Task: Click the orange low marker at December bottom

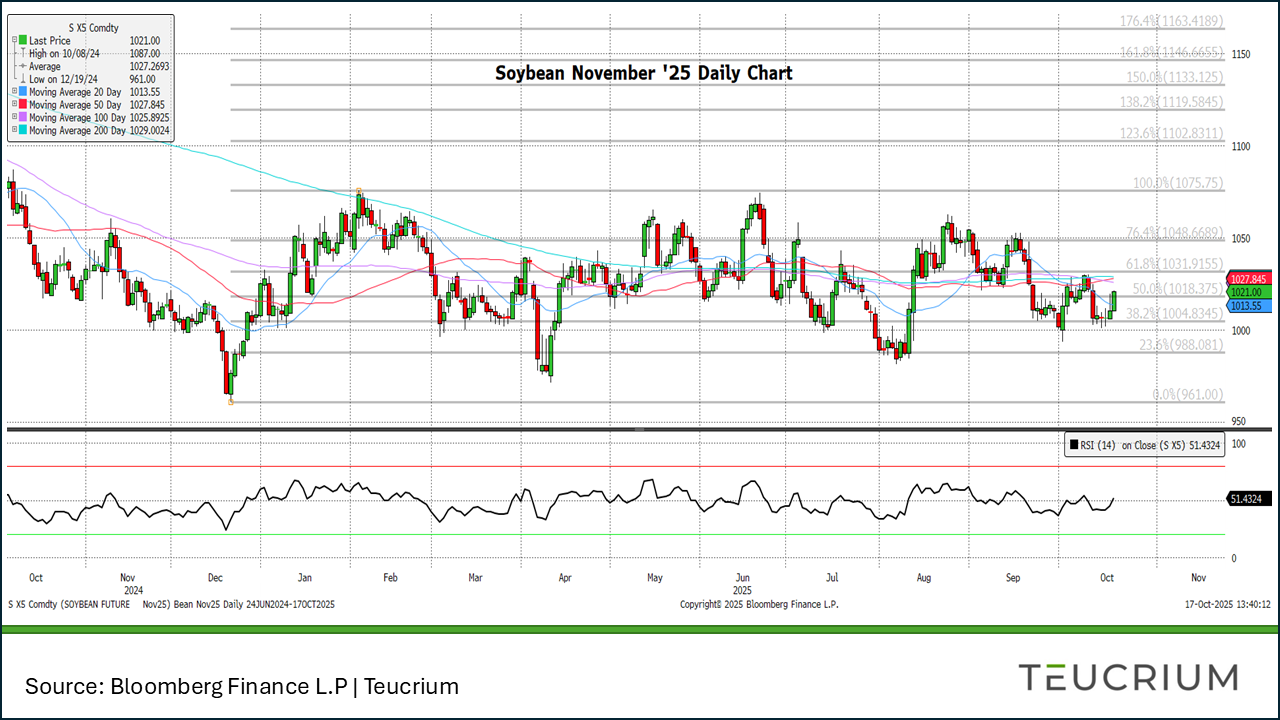Action: (231, 402)
